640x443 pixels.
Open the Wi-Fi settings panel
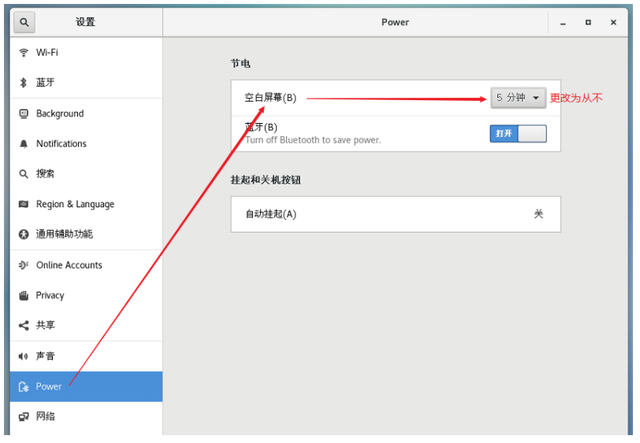pyautogui.click(x=86, y=53)
